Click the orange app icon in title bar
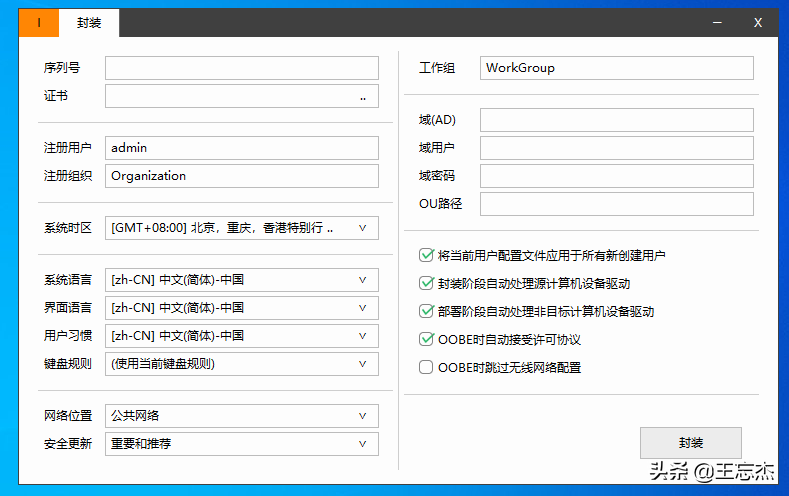Screen dimensions: 789x496 tap(39, 23)
